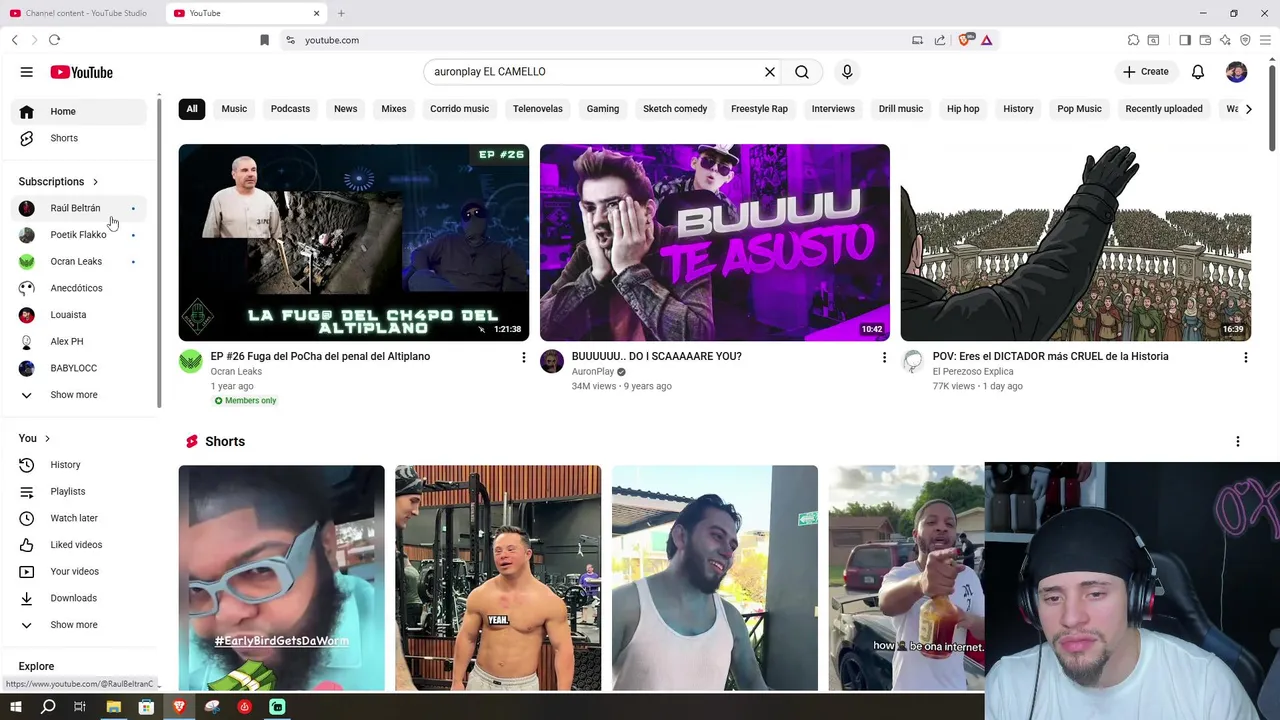Open BABYLOCC subscription channel
The width and height of the screenshot is (1280, 720).
click(80, 368)
